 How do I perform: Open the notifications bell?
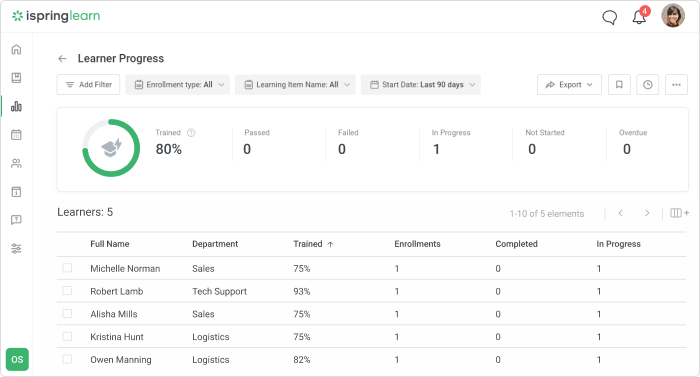[639, 17]
